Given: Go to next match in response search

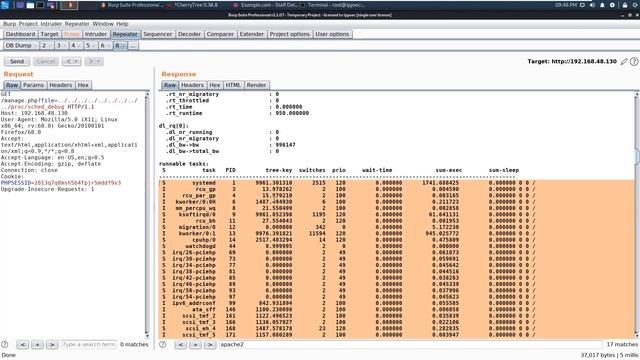Looking at the screenshot, I should click(210, 344).
